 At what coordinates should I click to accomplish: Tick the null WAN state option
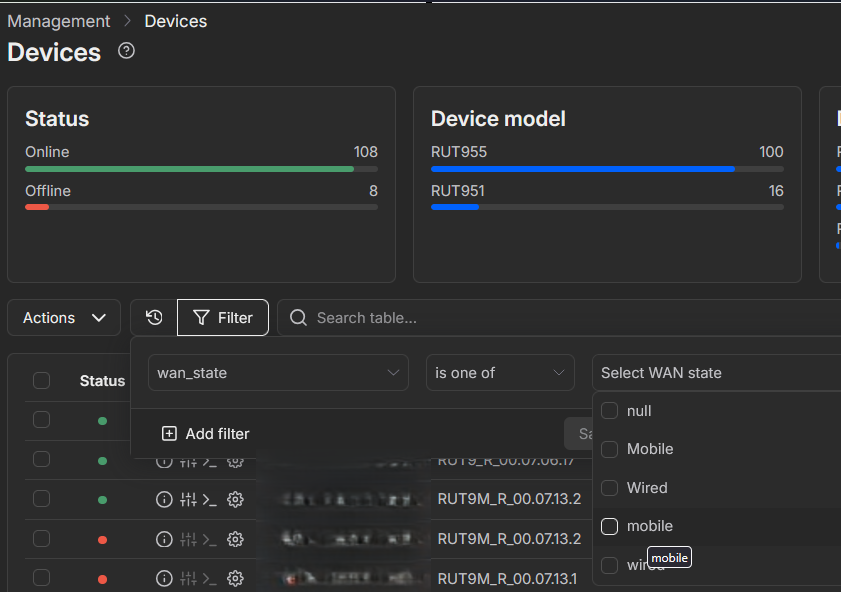[609, 411]
